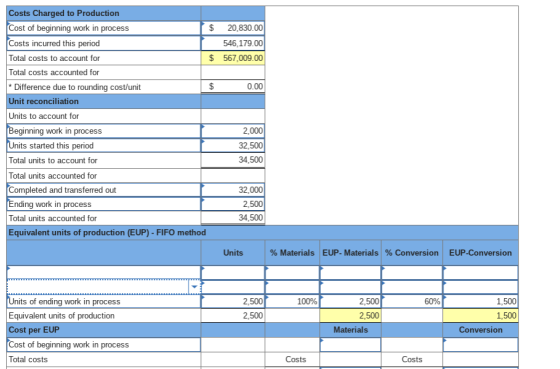Click the dotted EUP row EUP-Materials field
This screenshot has height=369, width=560.
(350, 287)
